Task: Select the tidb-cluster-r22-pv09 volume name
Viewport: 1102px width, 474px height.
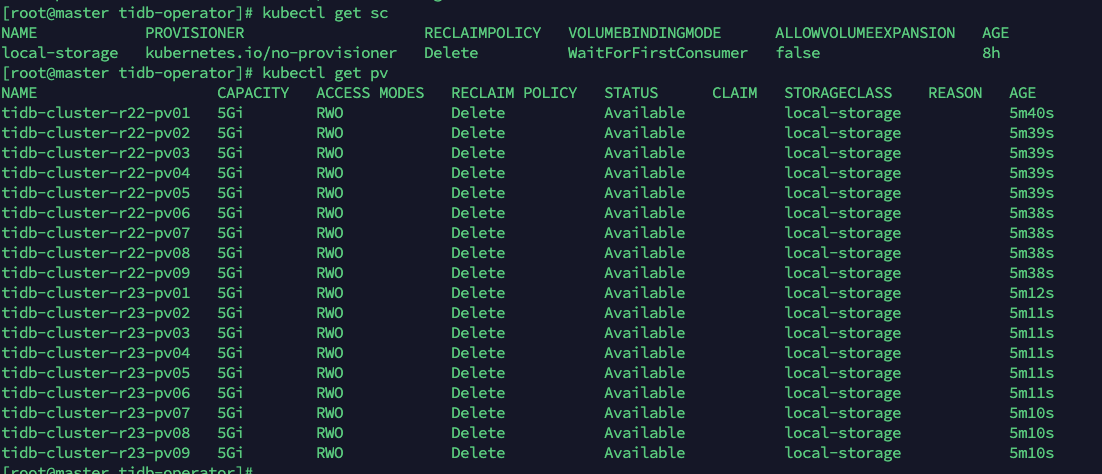Action: click(x=96, y=273)
